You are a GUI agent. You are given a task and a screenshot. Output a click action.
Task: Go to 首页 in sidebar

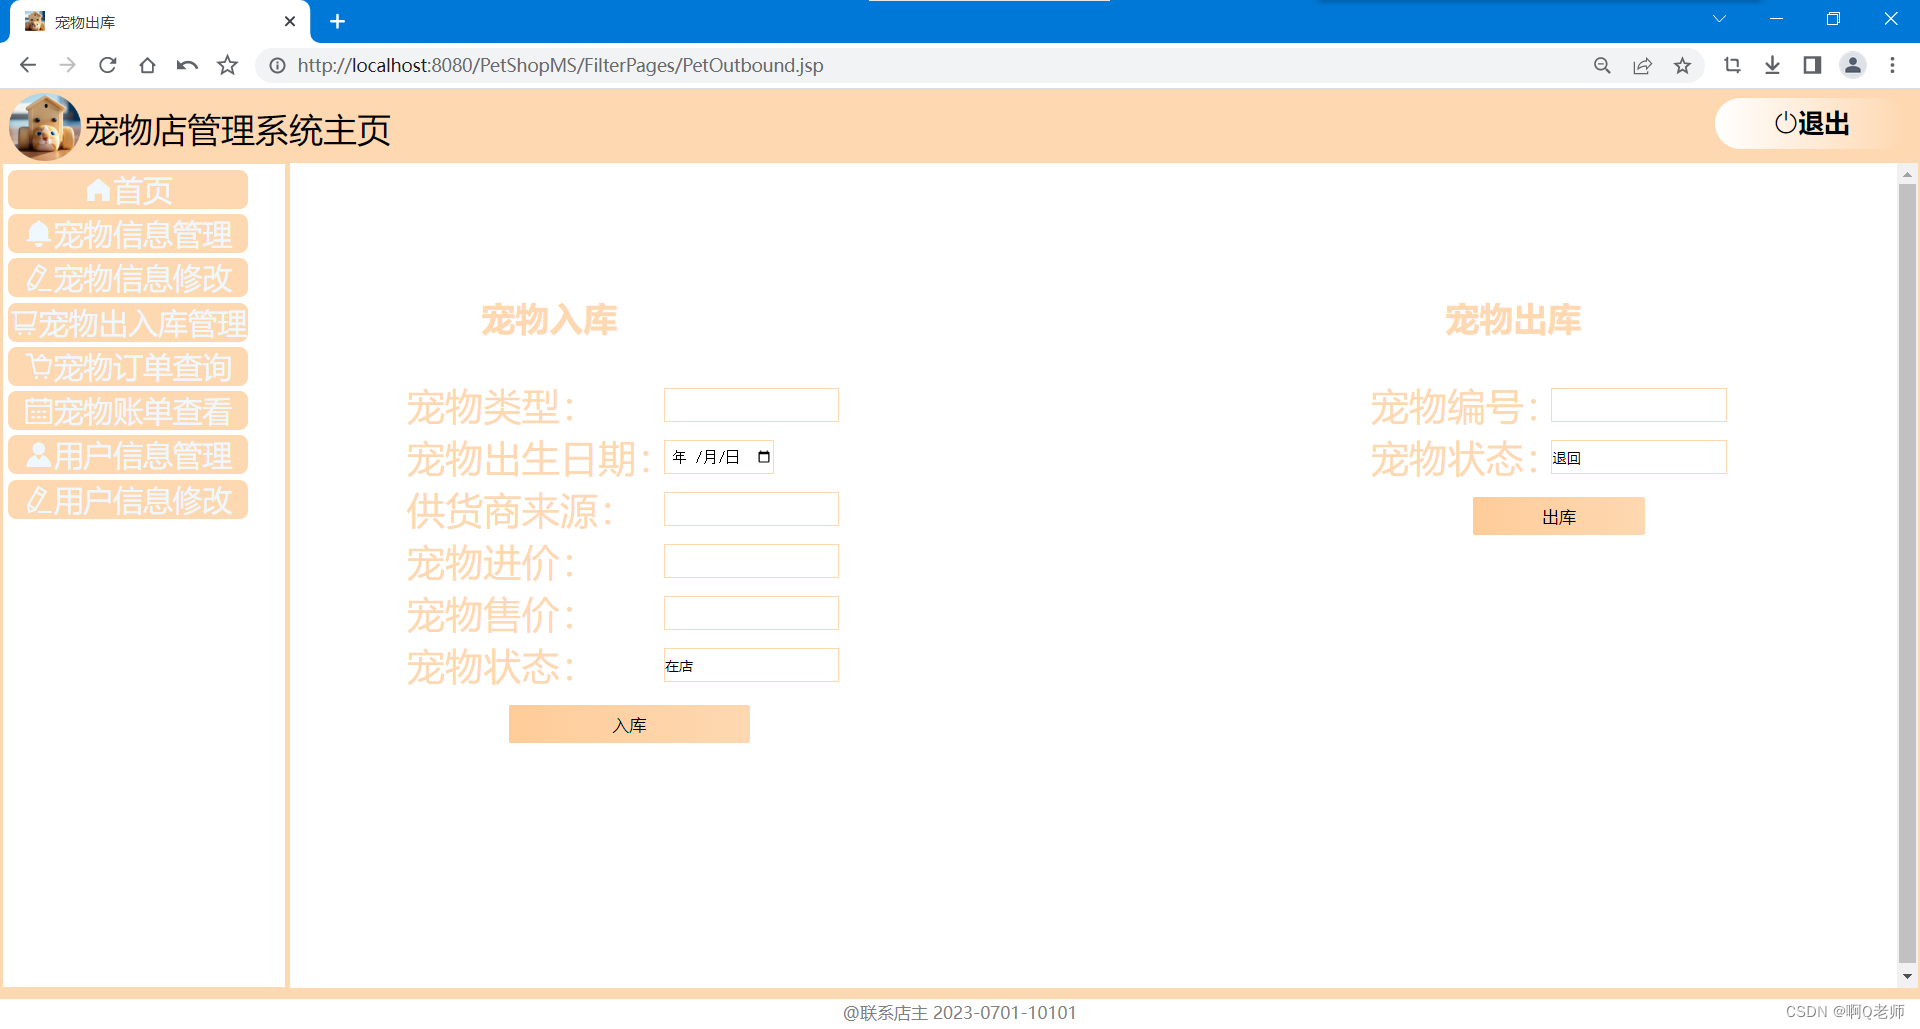(128, 190)
